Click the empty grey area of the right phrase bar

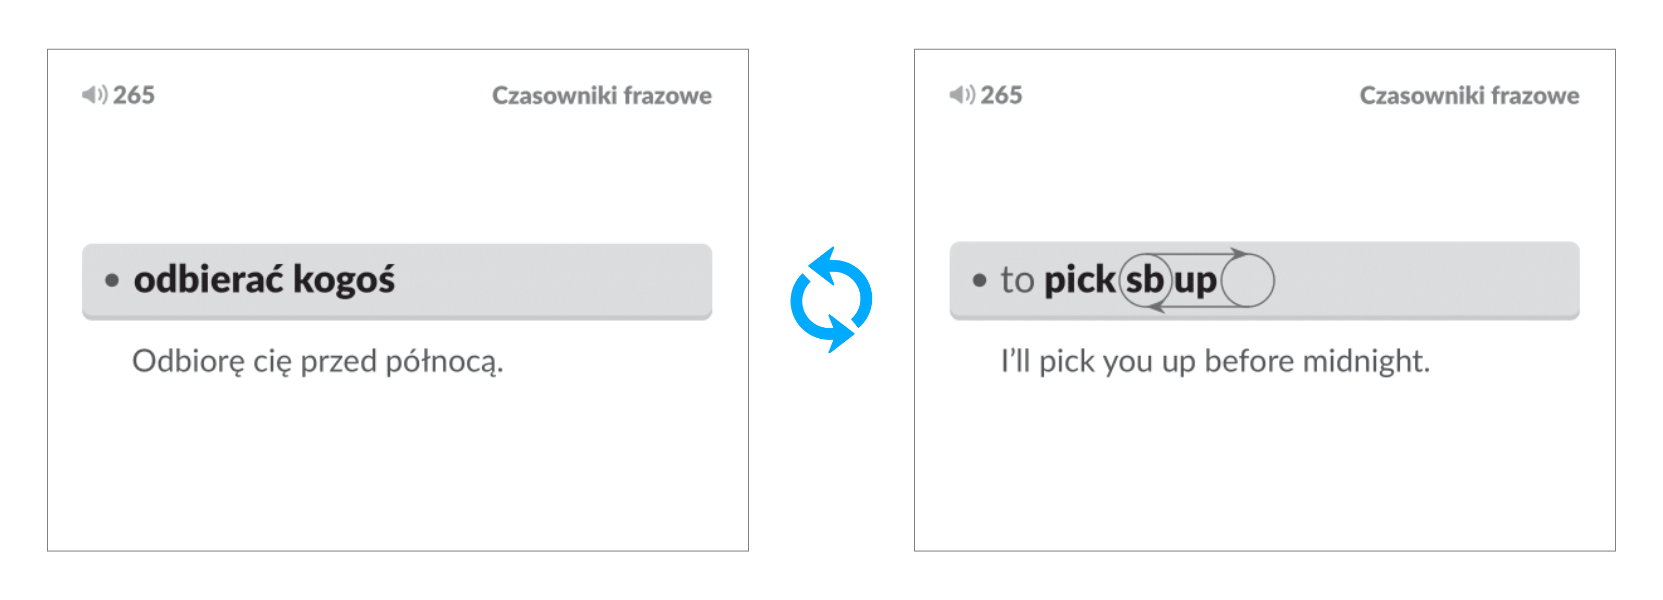point(1430,280)
